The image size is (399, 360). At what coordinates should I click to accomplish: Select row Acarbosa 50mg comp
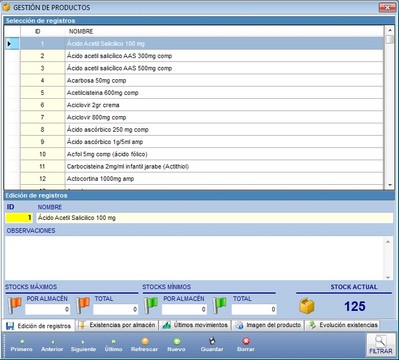(x=202, y=80)
